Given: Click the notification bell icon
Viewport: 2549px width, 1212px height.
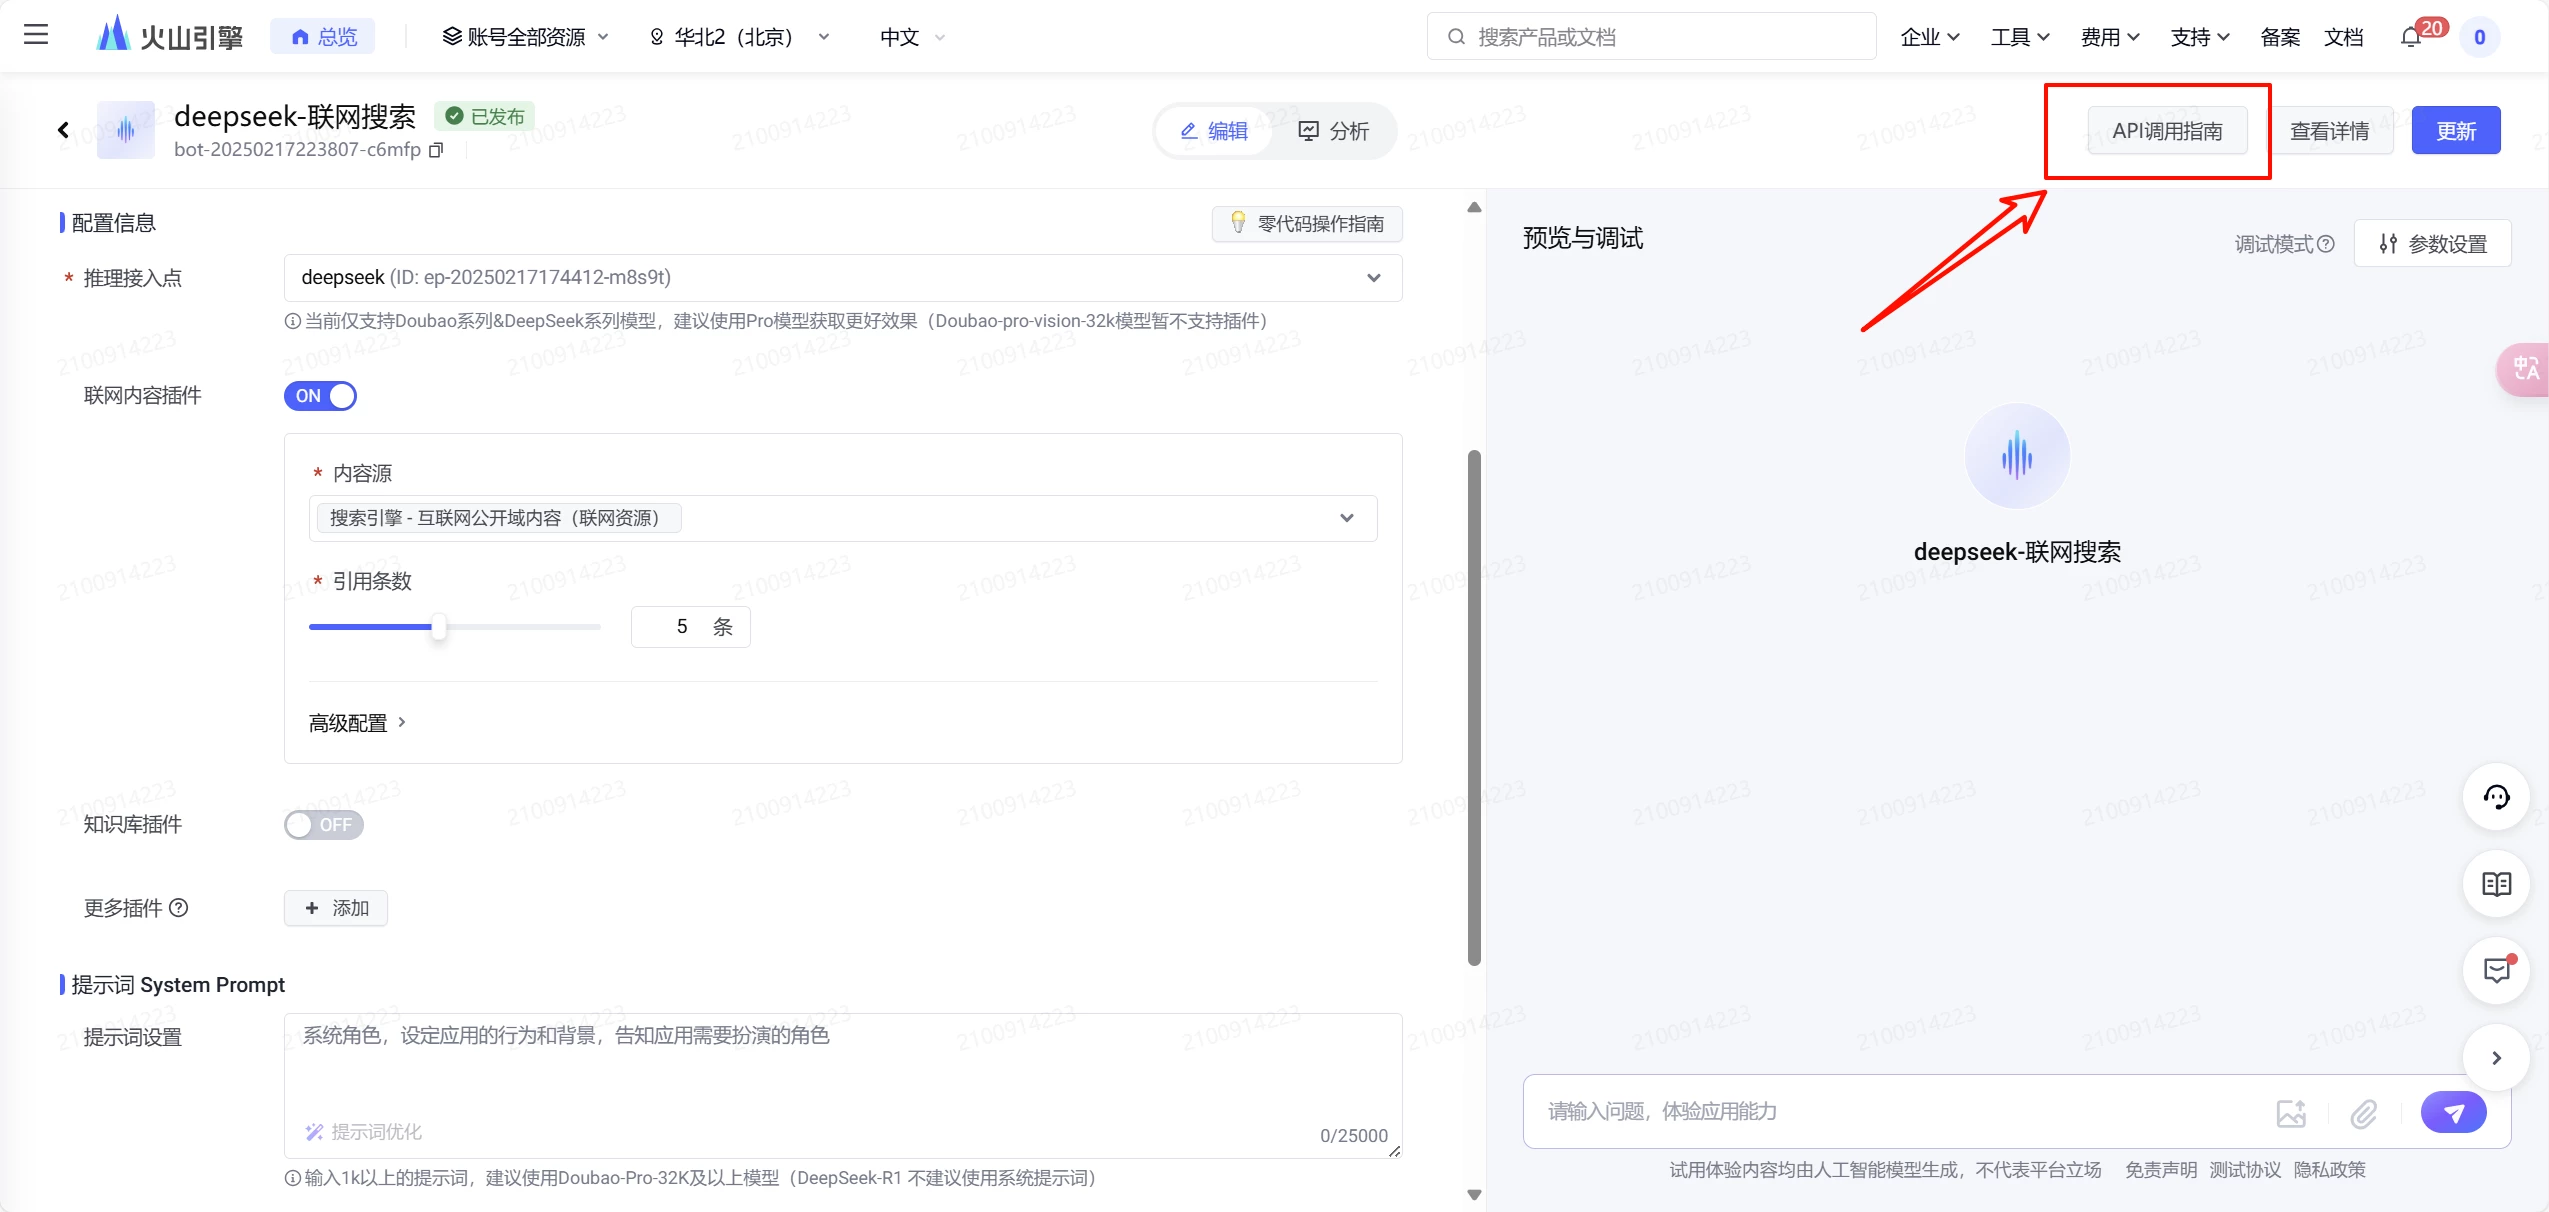Looking at the screenshot, I should point(2411,37).
